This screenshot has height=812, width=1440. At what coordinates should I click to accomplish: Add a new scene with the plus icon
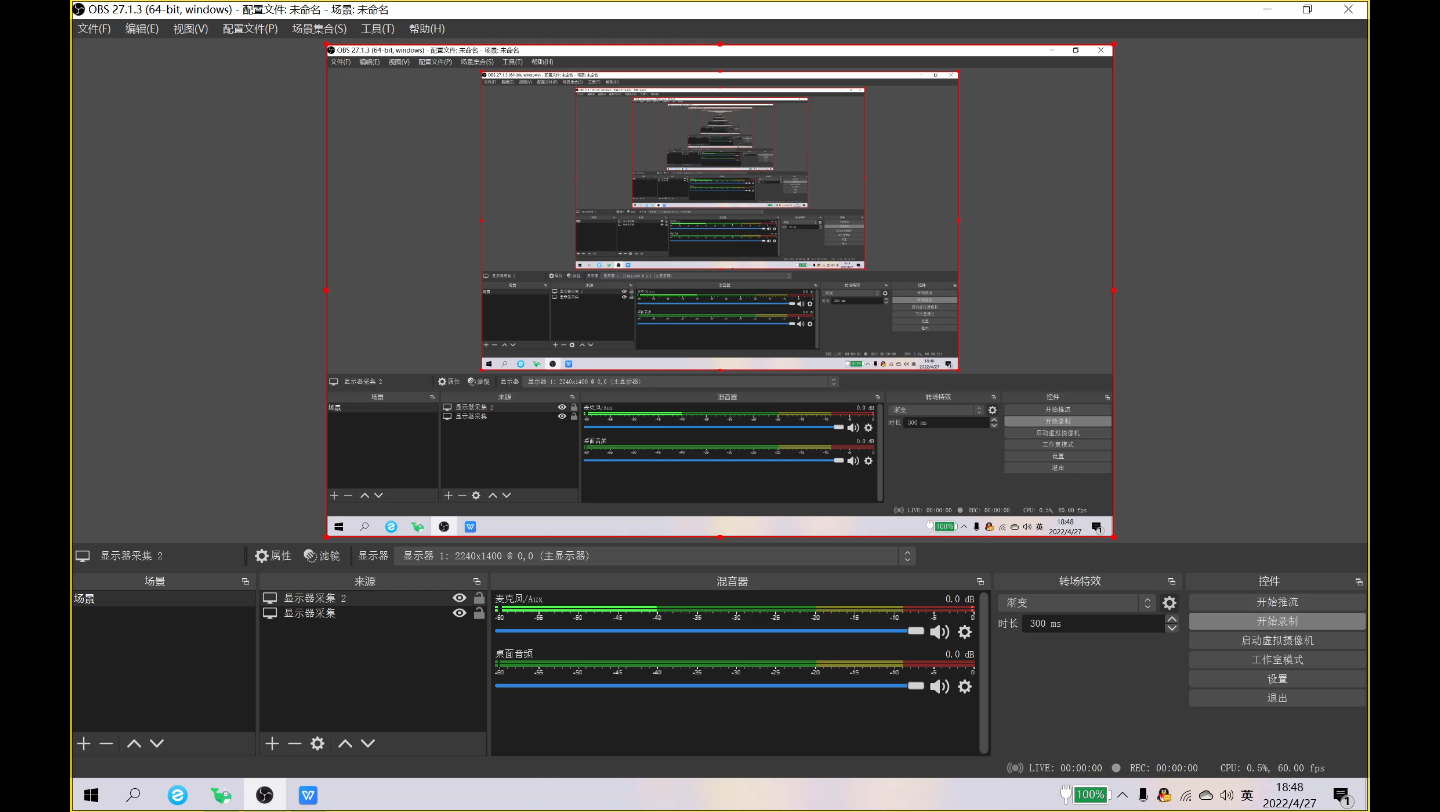point(84,744)
